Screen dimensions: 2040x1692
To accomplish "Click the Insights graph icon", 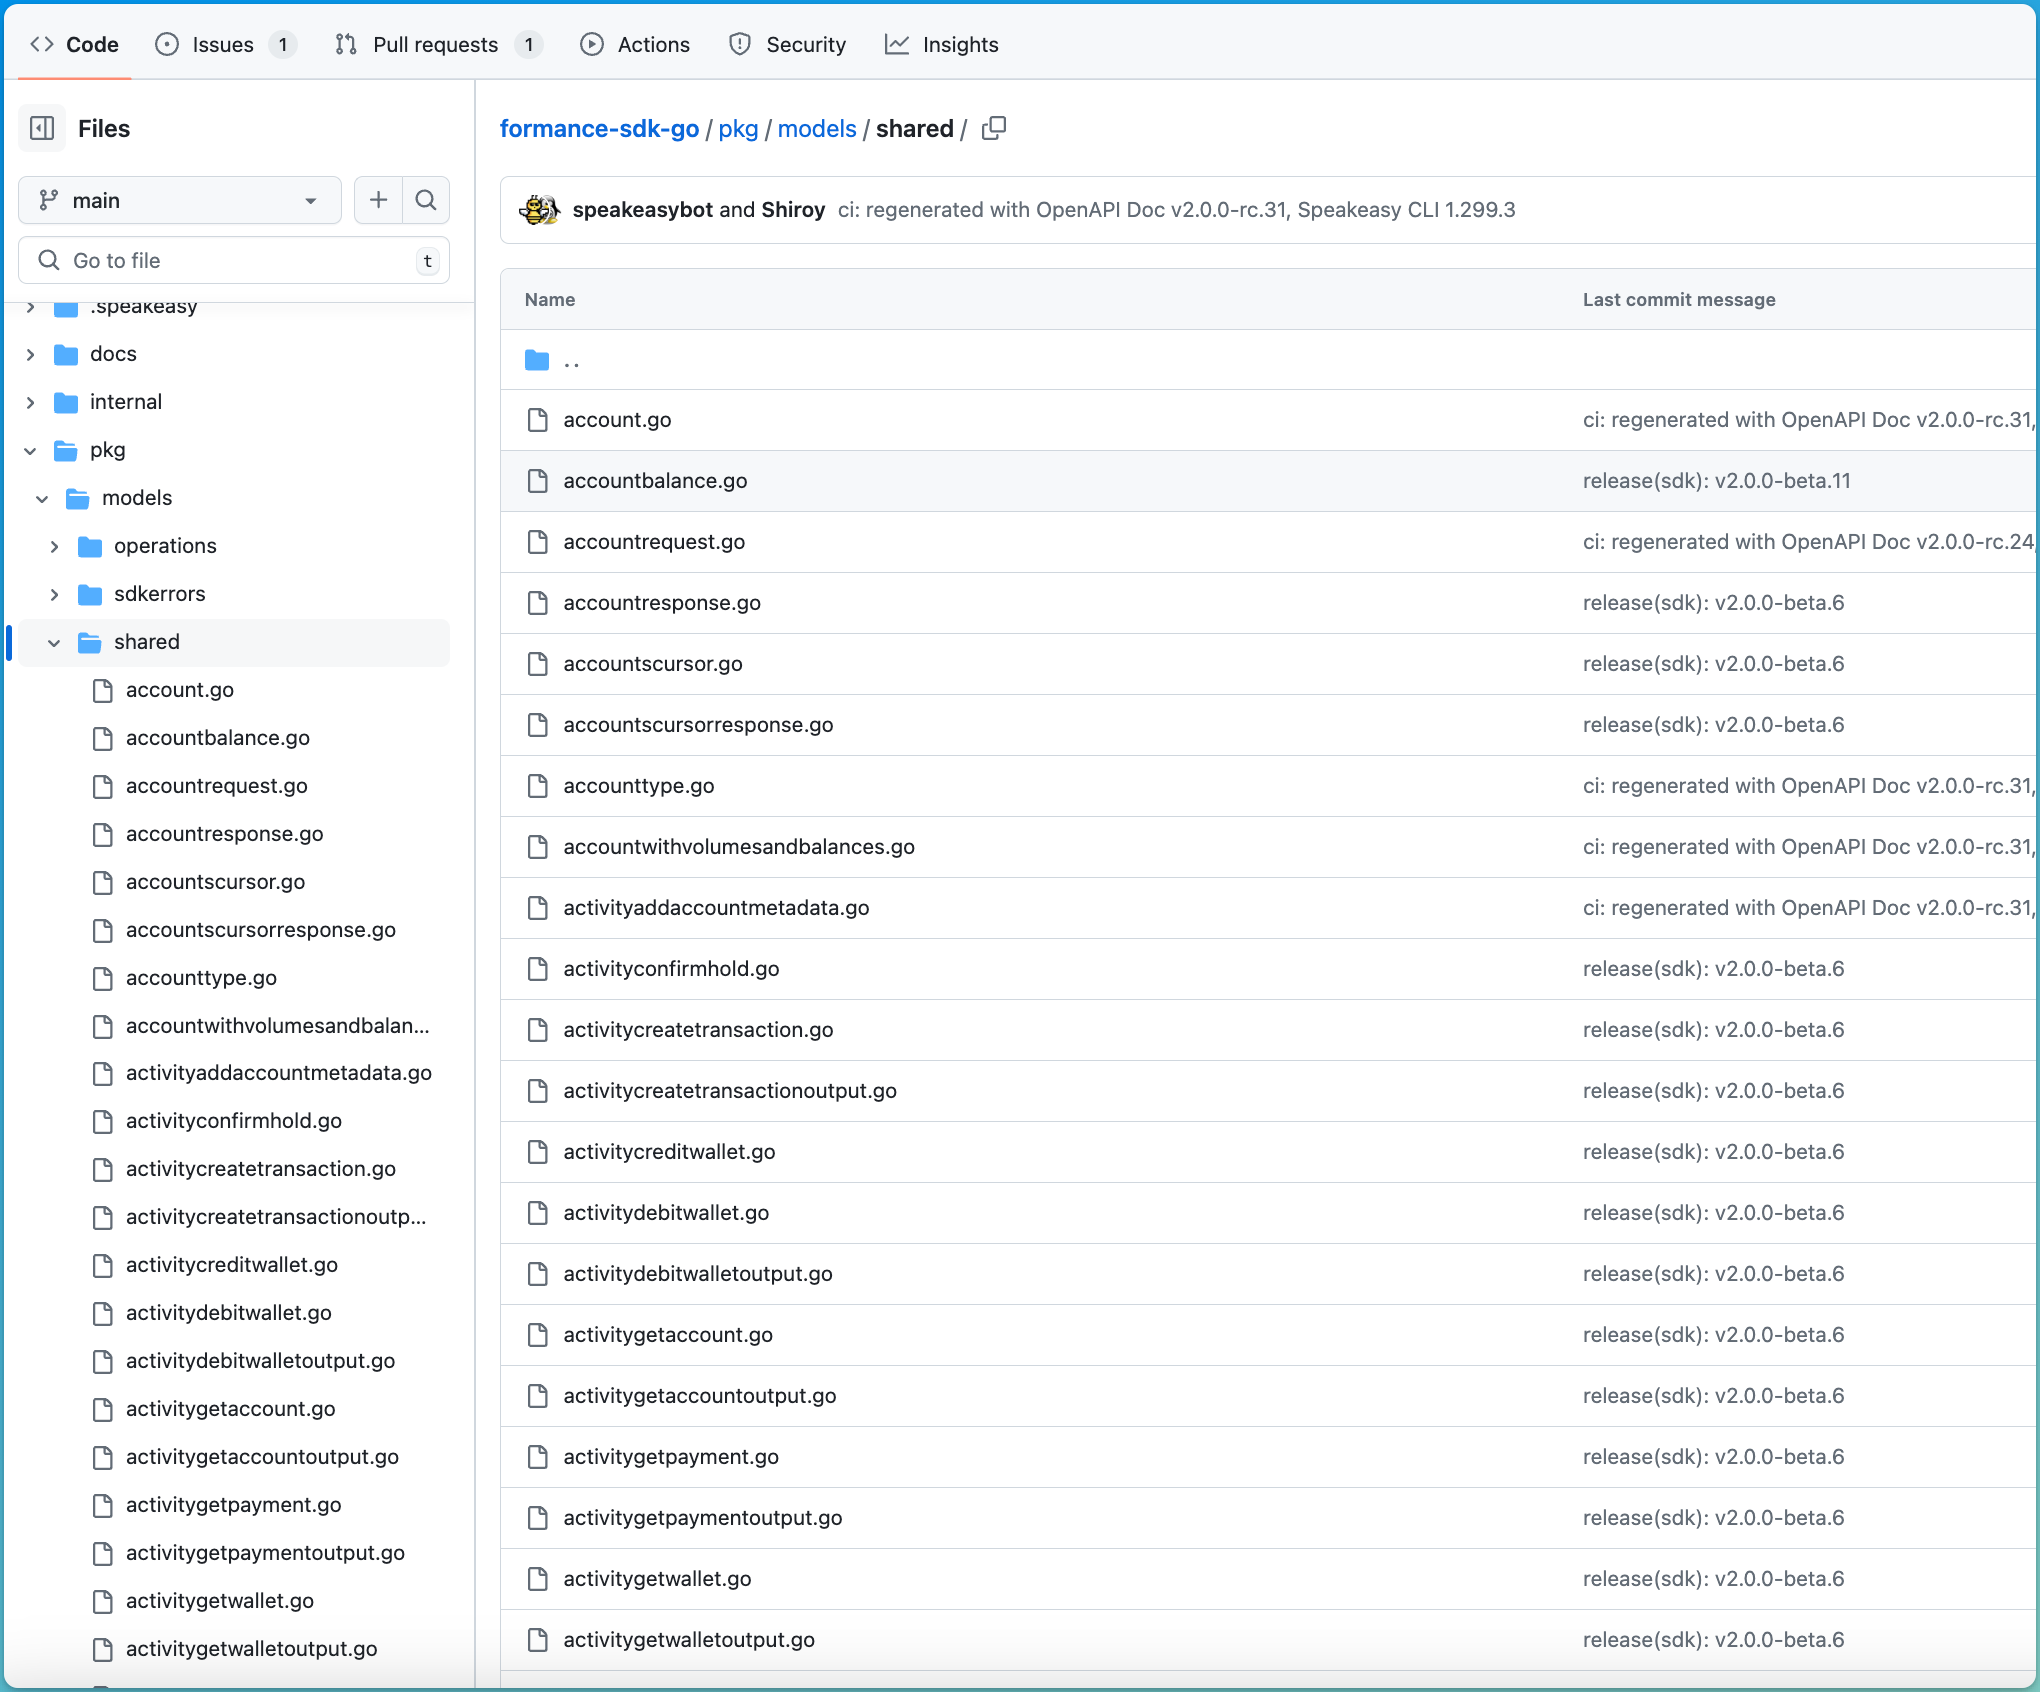I will 897,44.
